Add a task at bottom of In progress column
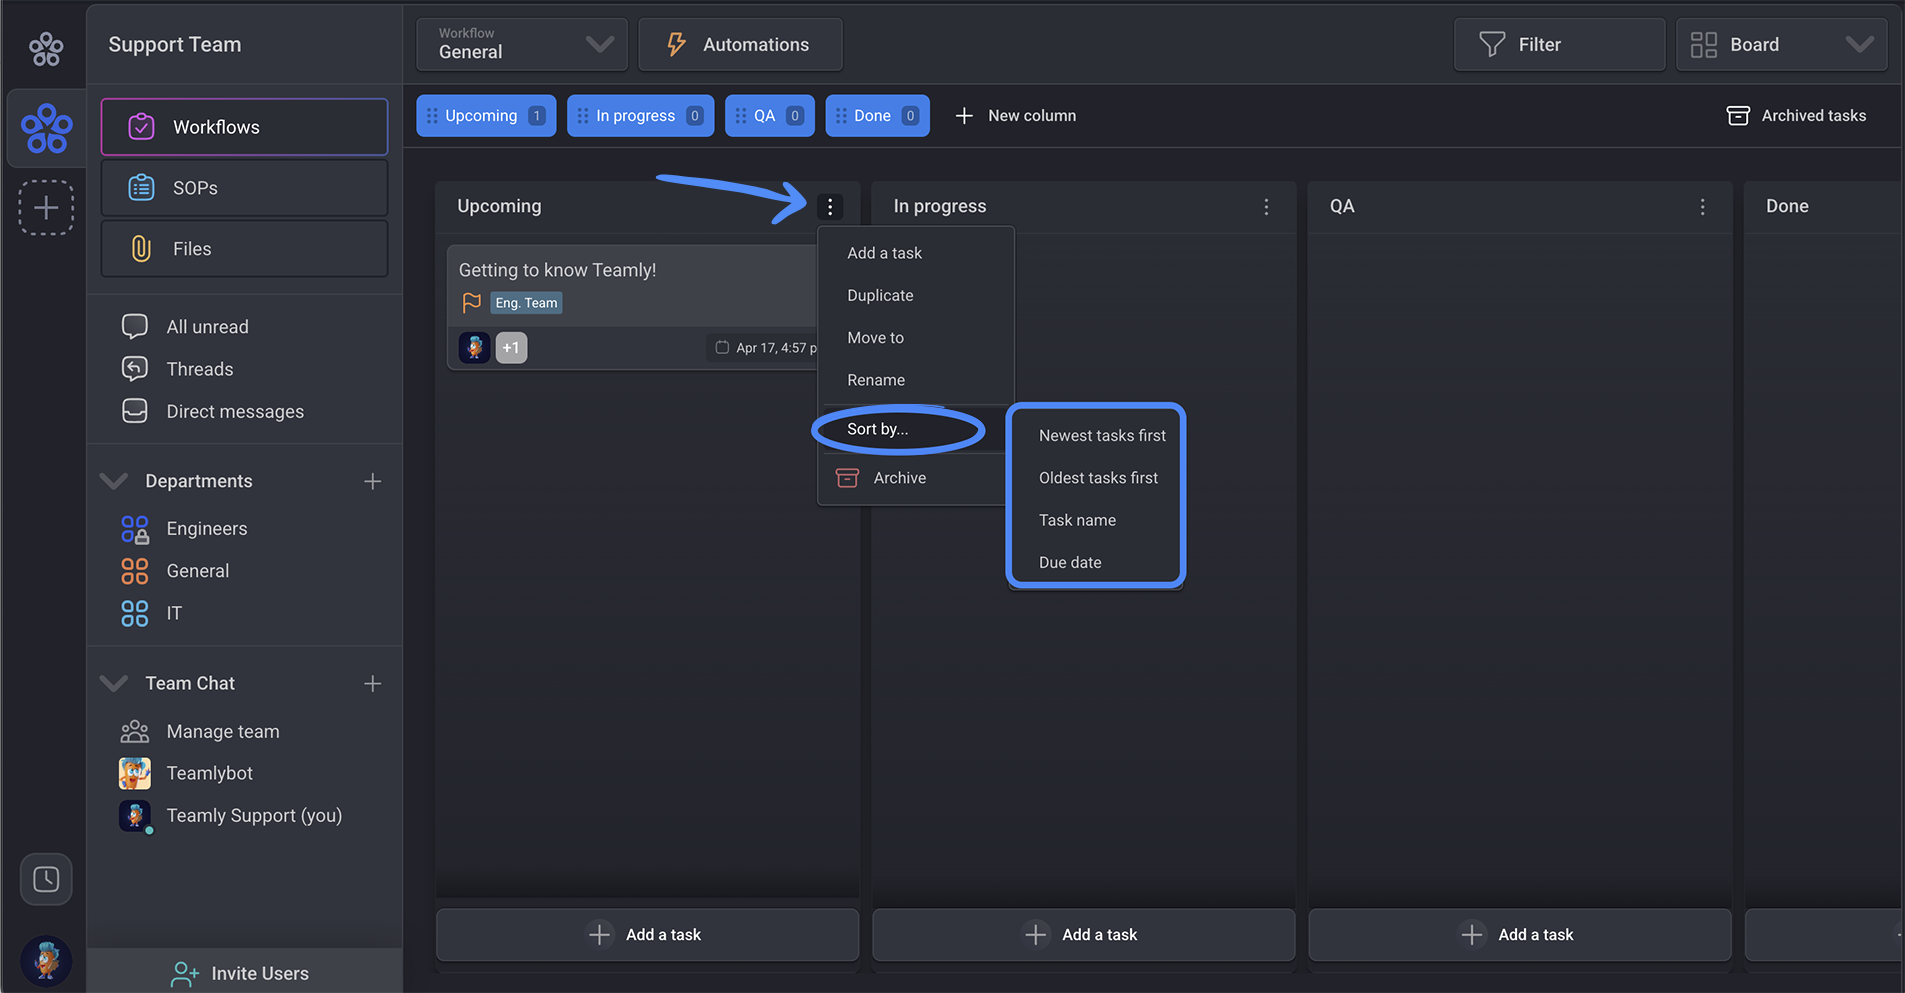Image resolution: width=1905 pixels, height=993 pixels. point(1083,935)
